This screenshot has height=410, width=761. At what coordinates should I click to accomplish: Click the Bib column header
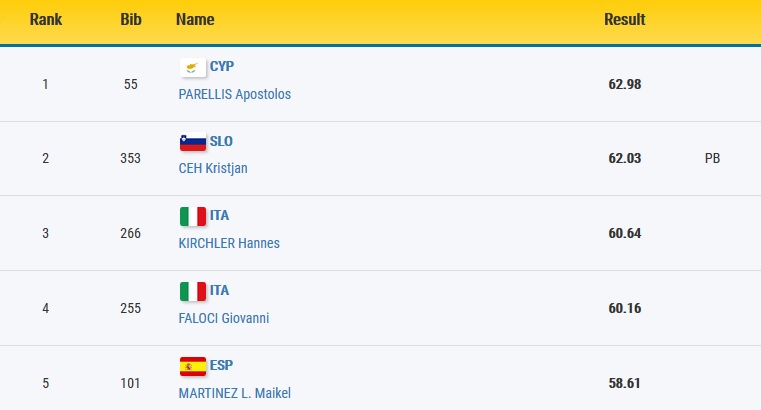click(x=131, y=19)
